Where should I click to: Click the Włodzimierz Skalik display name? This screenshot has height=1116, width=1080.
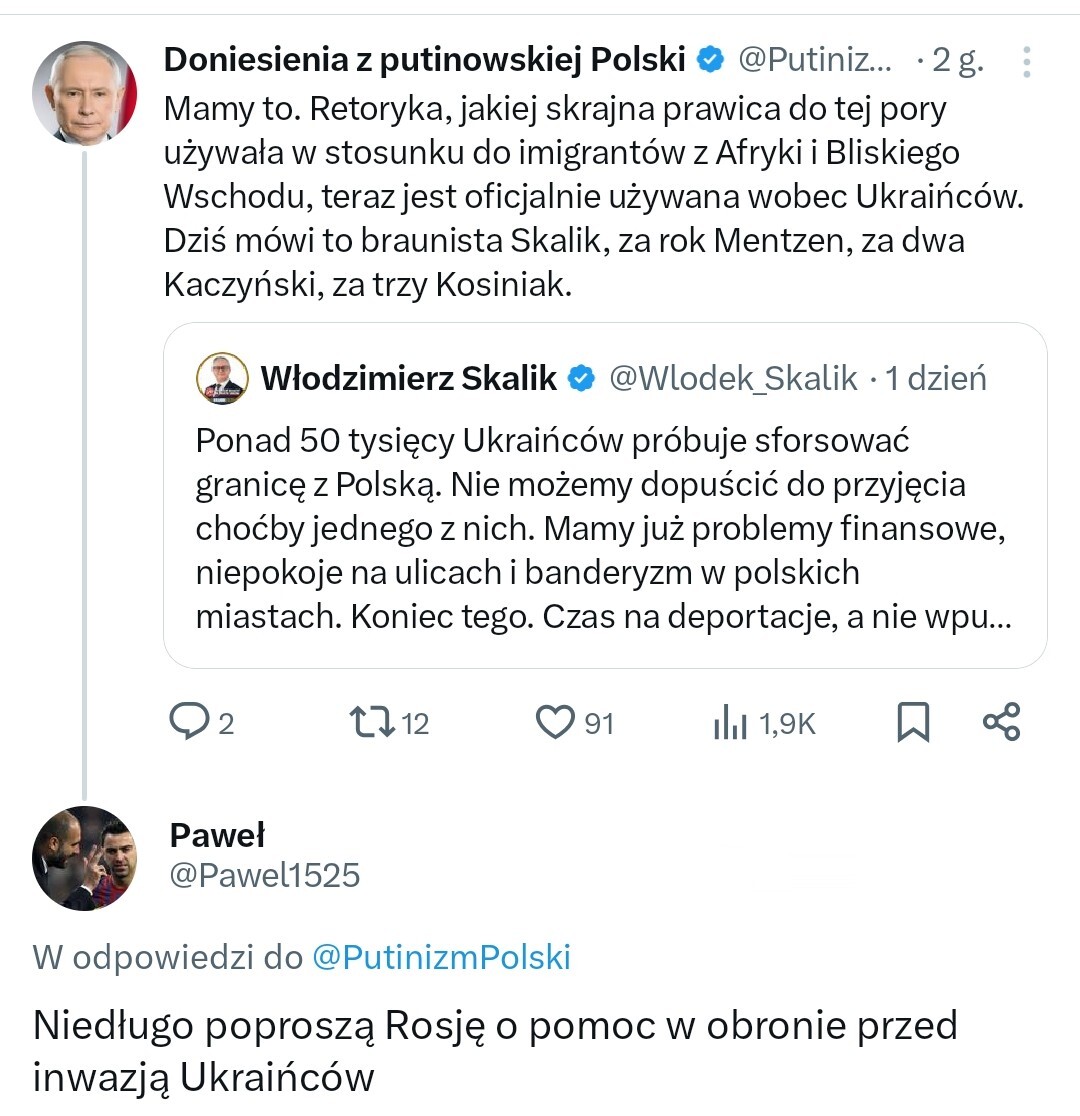[408, 378]
